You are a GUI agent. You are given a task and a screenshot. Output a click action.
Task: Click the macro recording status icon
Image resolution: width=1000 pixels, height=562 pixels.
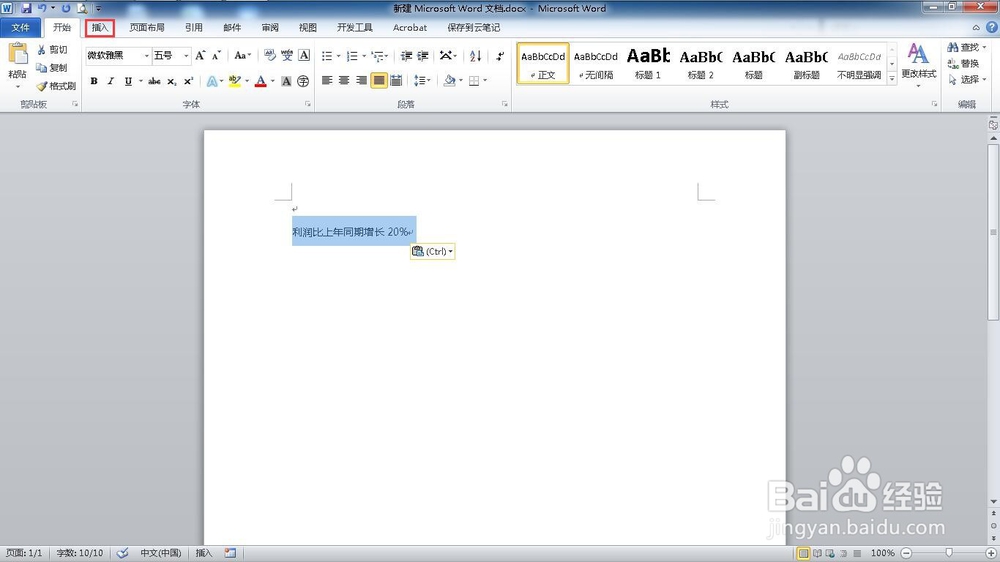click(230, 553)
